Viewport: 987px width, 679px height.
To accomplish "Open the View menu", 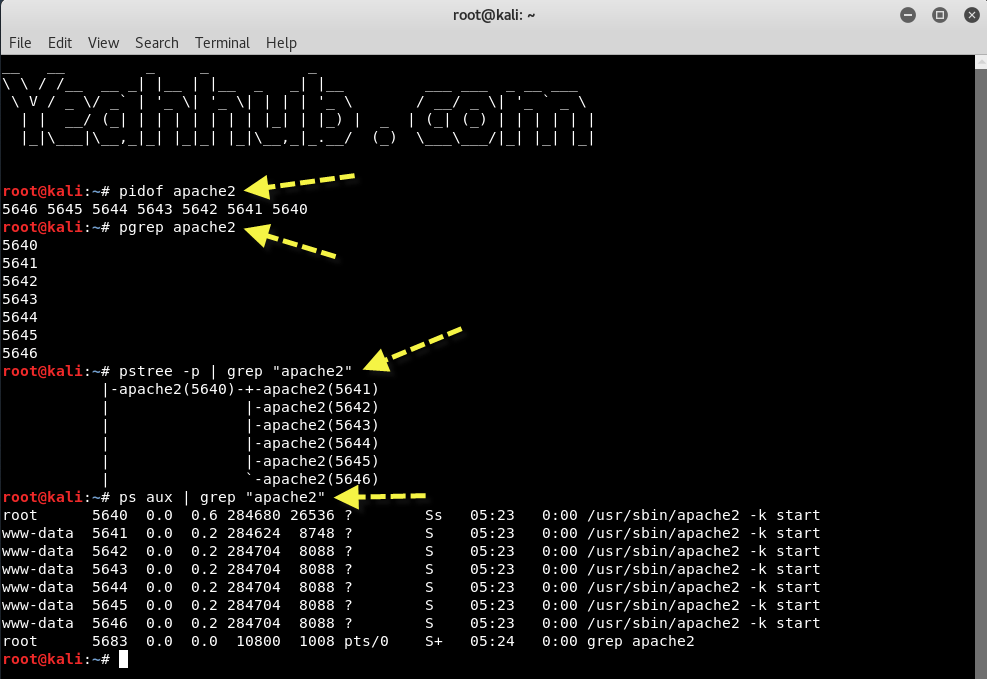I will click(x=103, y=43).
